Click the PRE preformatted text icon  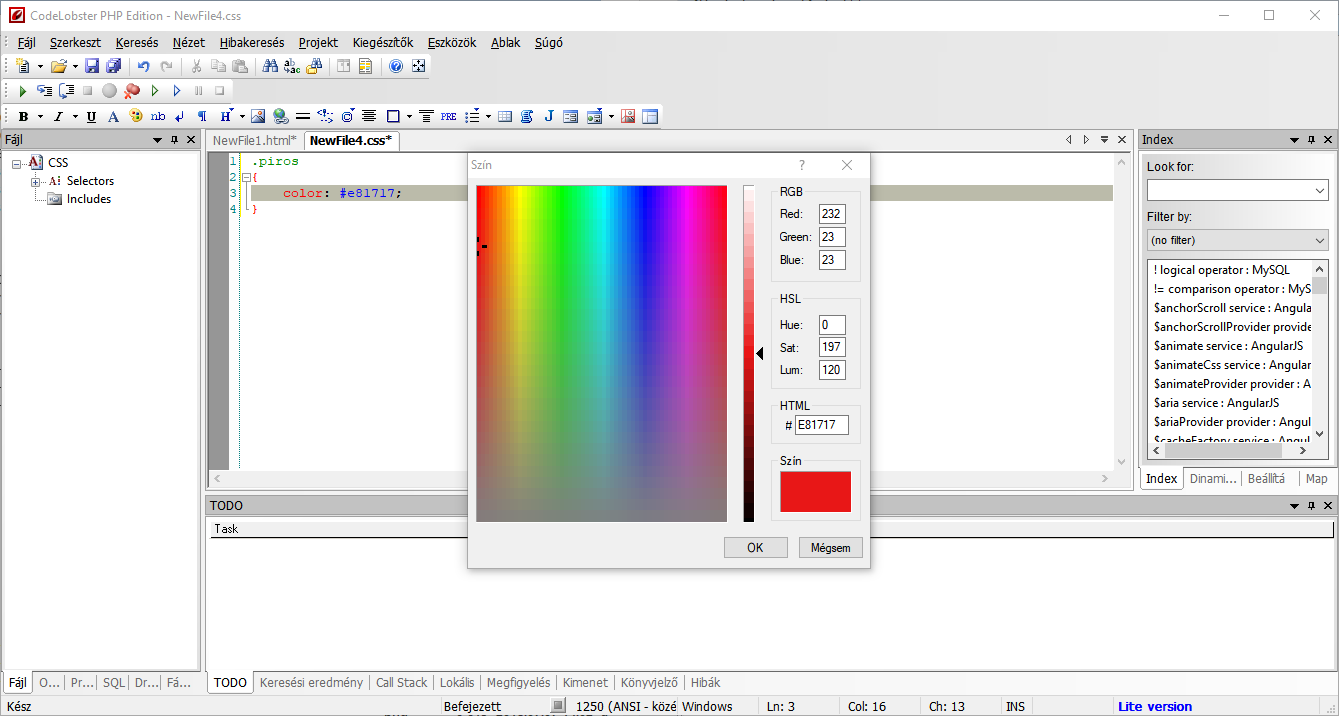[x=448, y=117]
